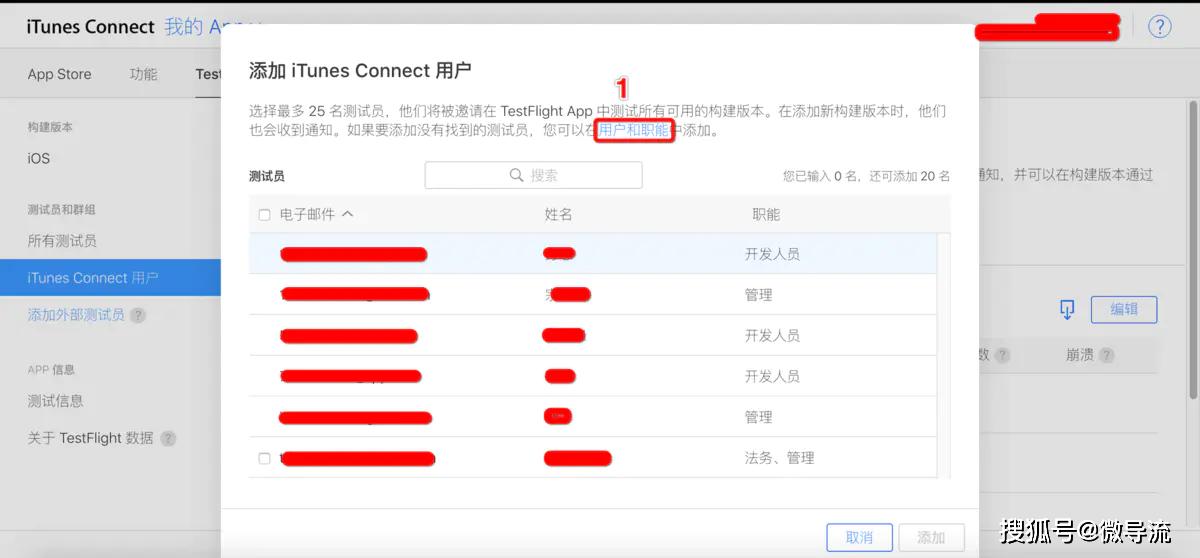
Task: Focus the 搜索 search field
Action: (x=533, y=175)
